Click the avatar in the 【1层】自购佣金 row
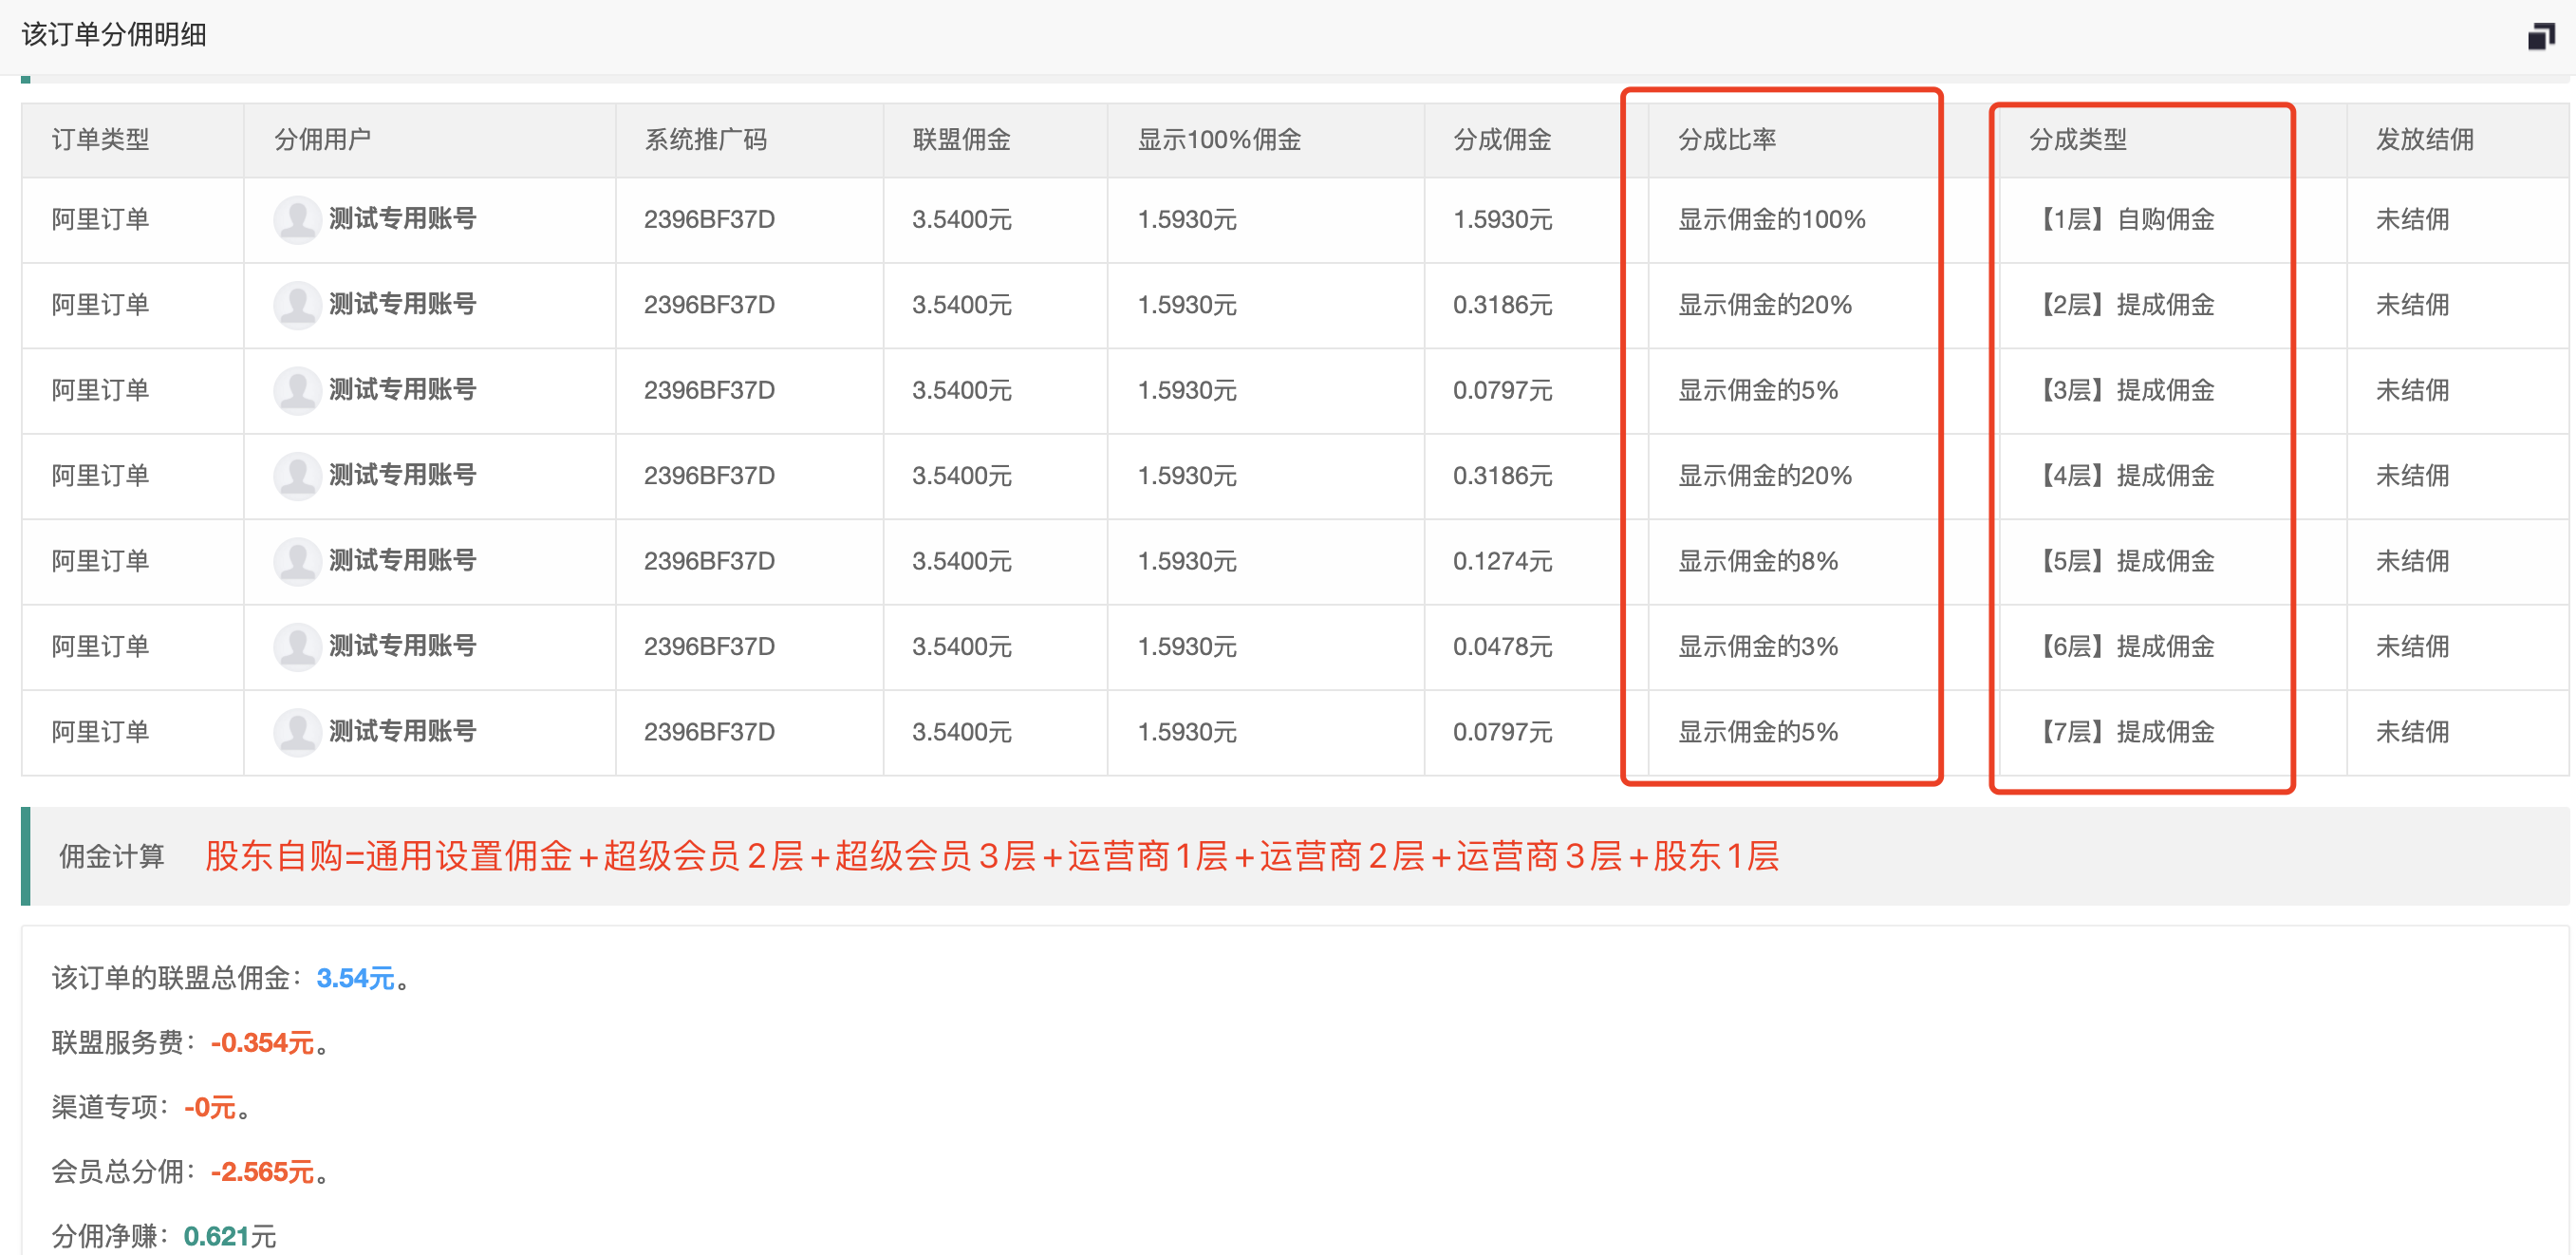This screenshot has height=1255, width=2576. click(x=296, y=219)
